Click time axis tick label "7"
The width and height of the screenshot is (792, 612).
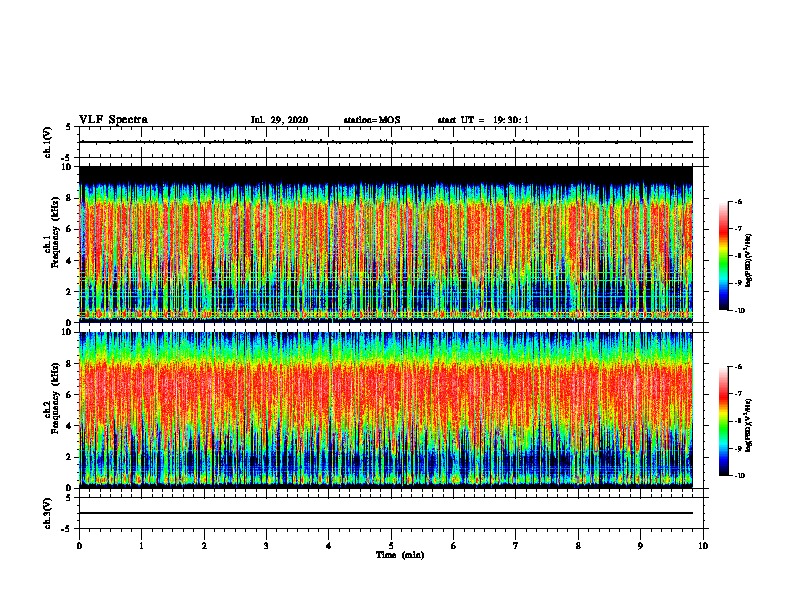click(516, 546)
